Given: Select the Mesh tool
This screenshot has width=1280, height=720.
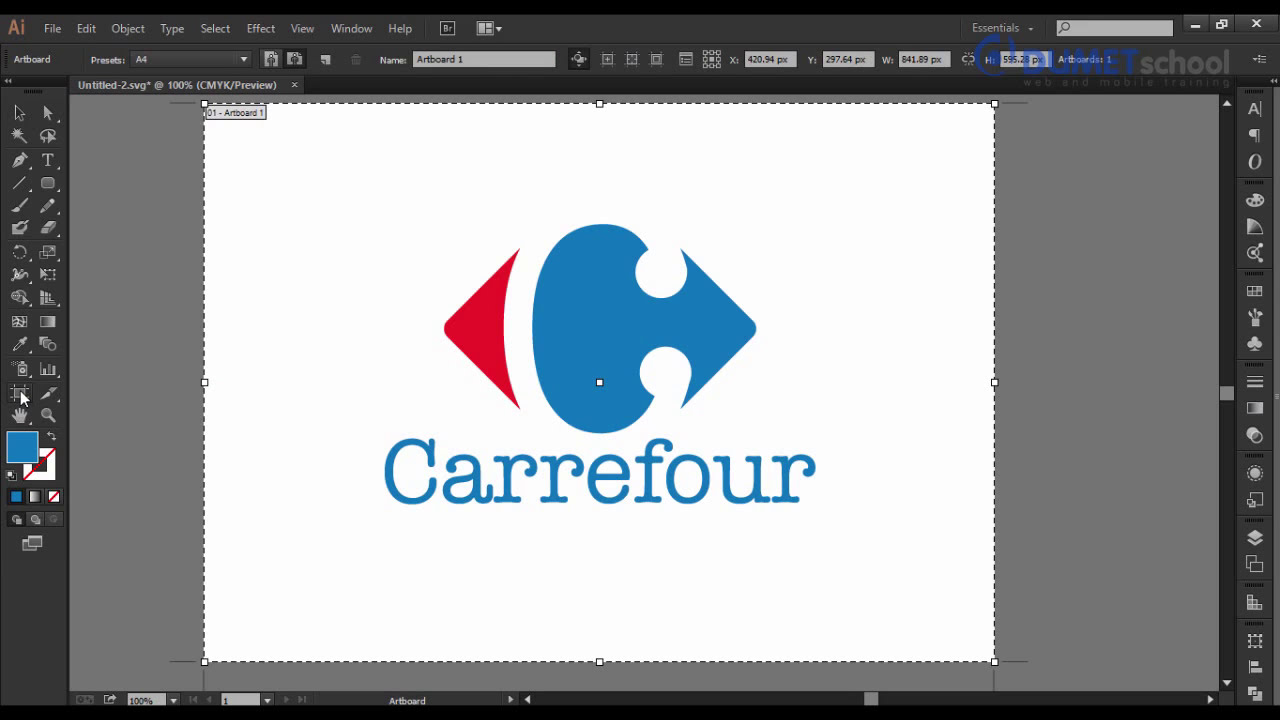Looking at the screenshot, I should pyautogui.click(x=19, y=322).
